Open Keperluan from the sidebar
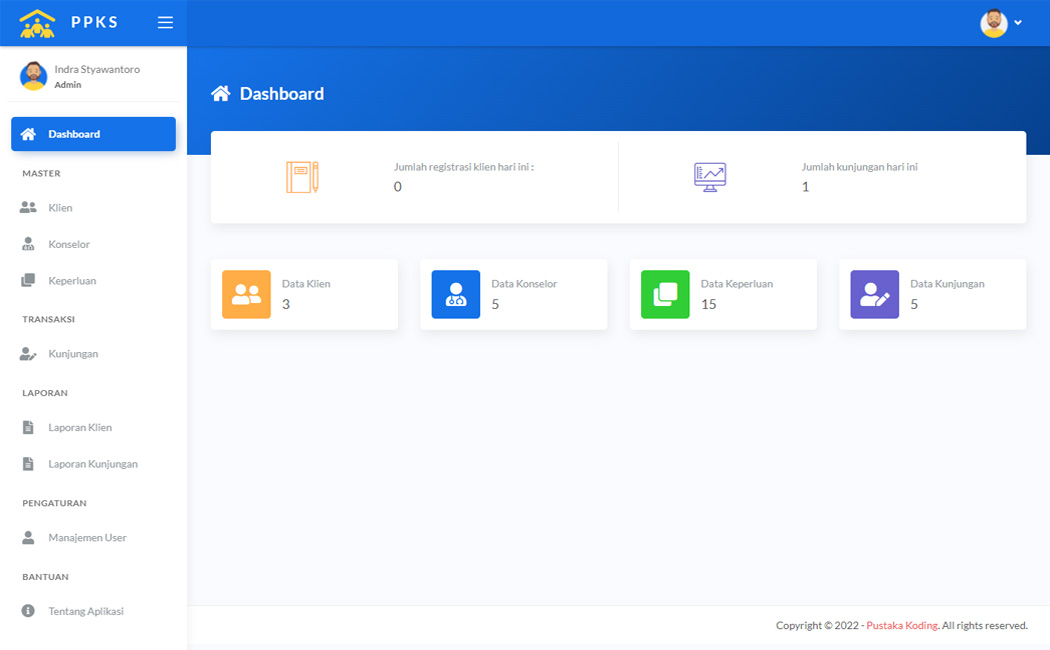The width and height of the screenshot is (1050, 650). 72,281
